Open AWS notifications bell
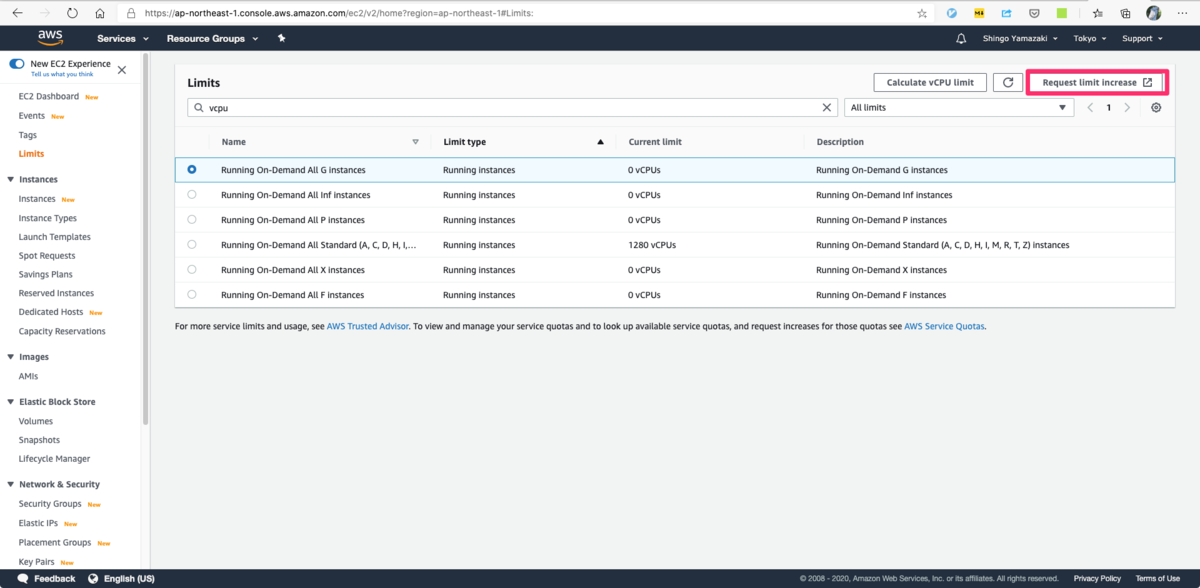Image resolution: width=1200 pixels, height=588 pixels. pos(961,38)
